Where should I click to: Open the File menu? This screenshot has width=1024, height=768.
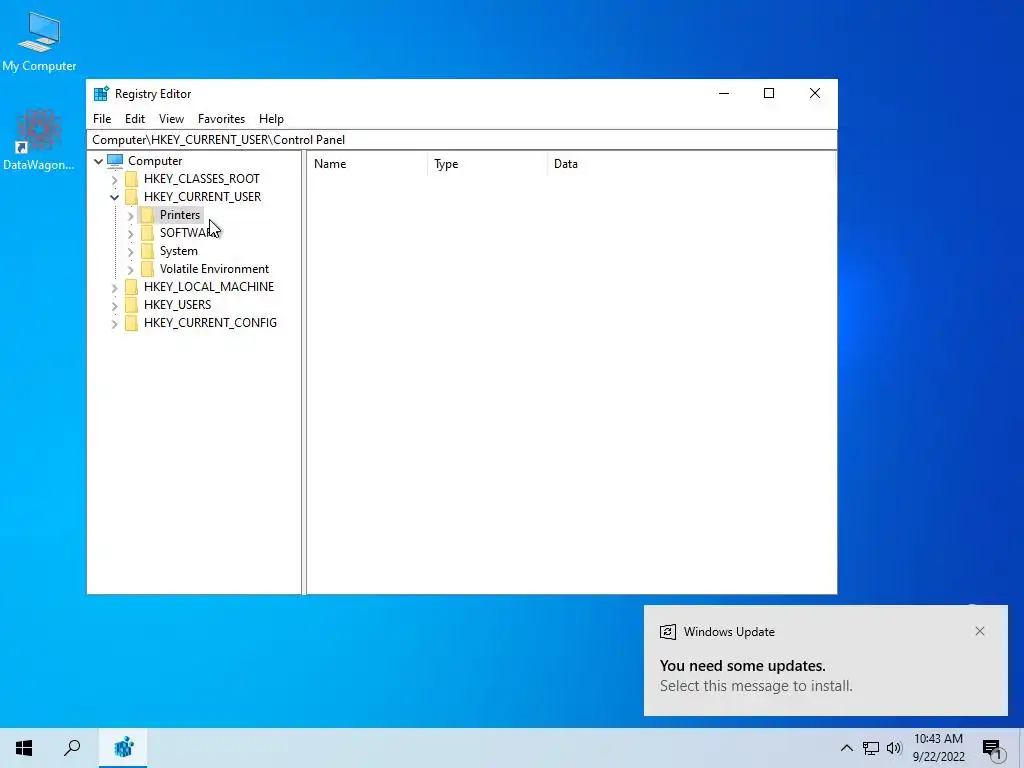pos(102,119)
